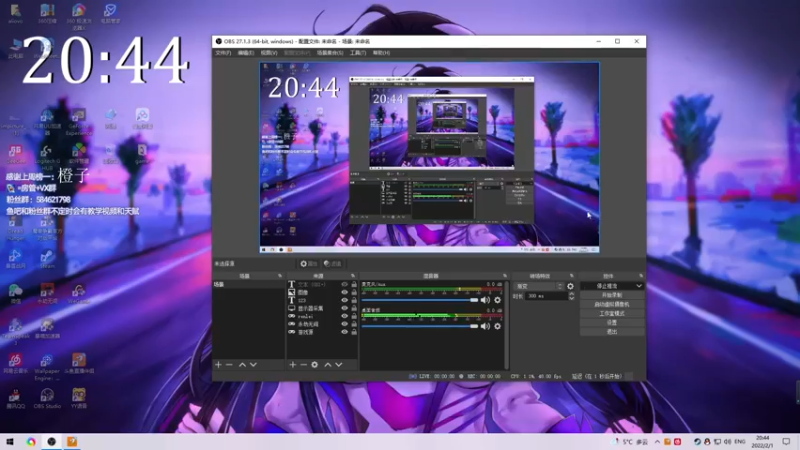Toggle visibility of 显示器采集 source
This screenshot has width=800, height=450.
[x=344, y=308]
